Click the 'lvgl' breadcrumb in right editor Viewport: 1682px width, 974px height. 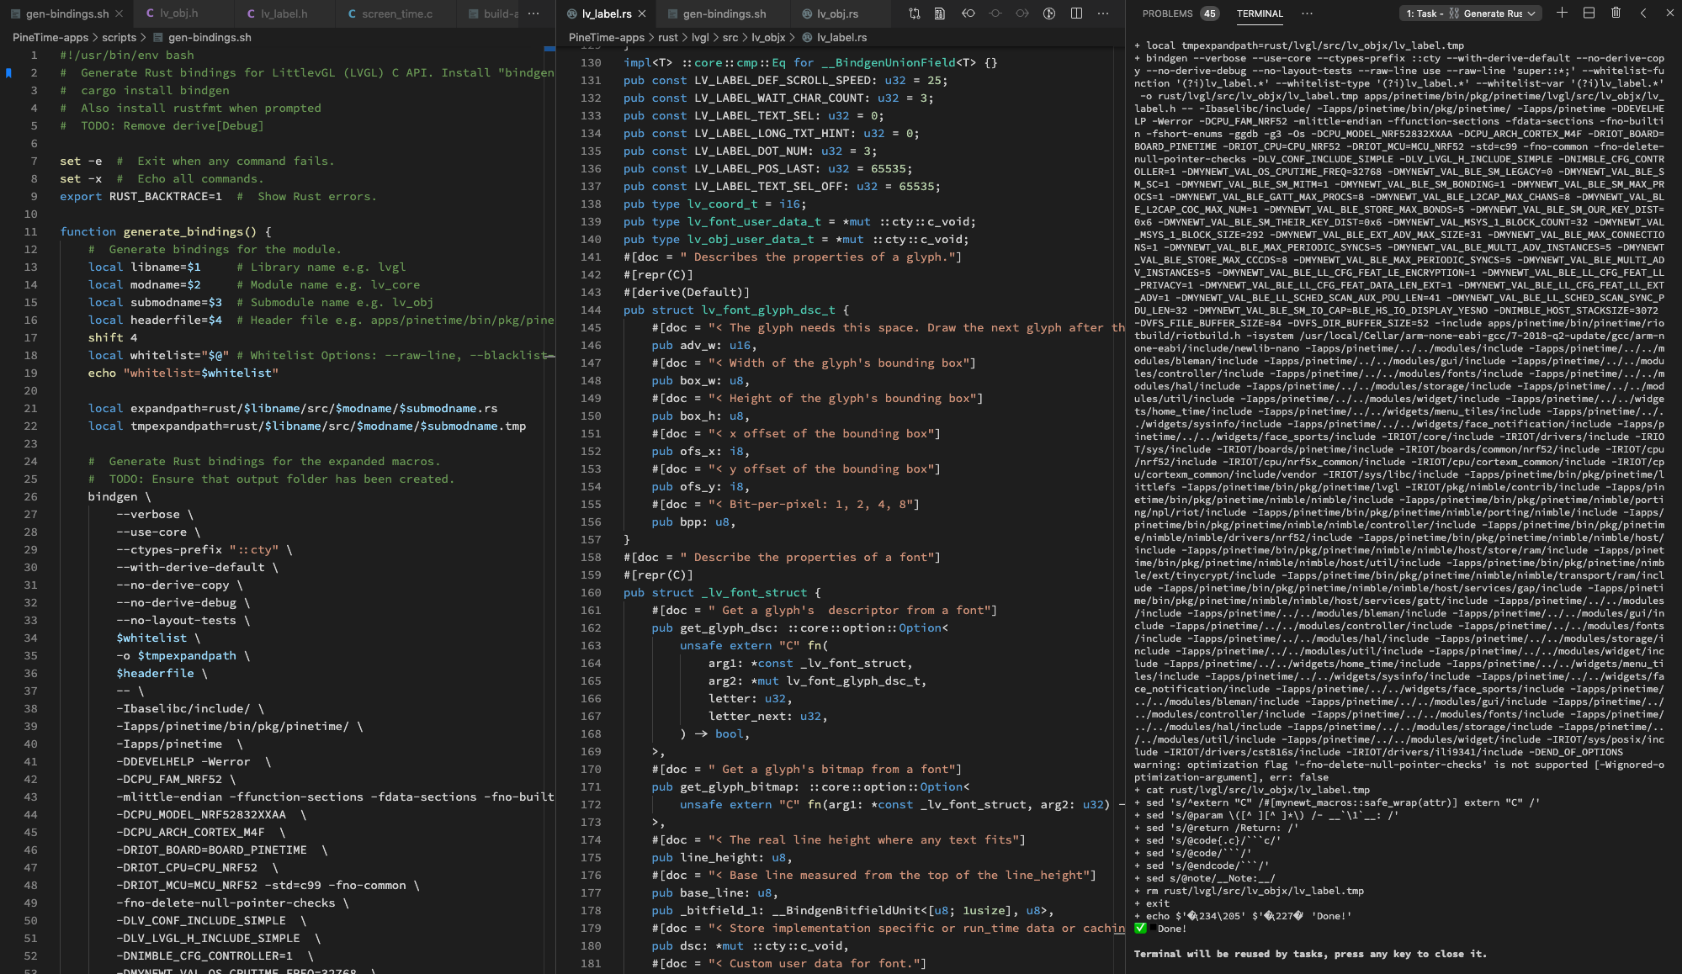click(700, 37)
